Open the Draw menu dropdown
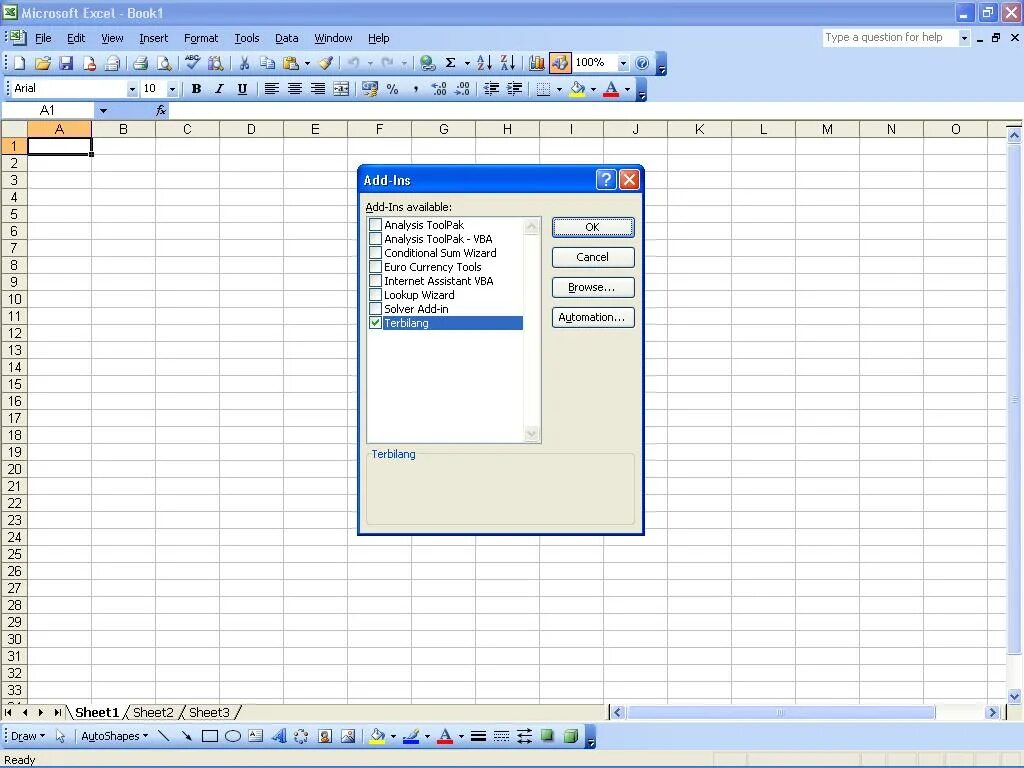Screen dimensions: 1024x768 pos(28,737)
